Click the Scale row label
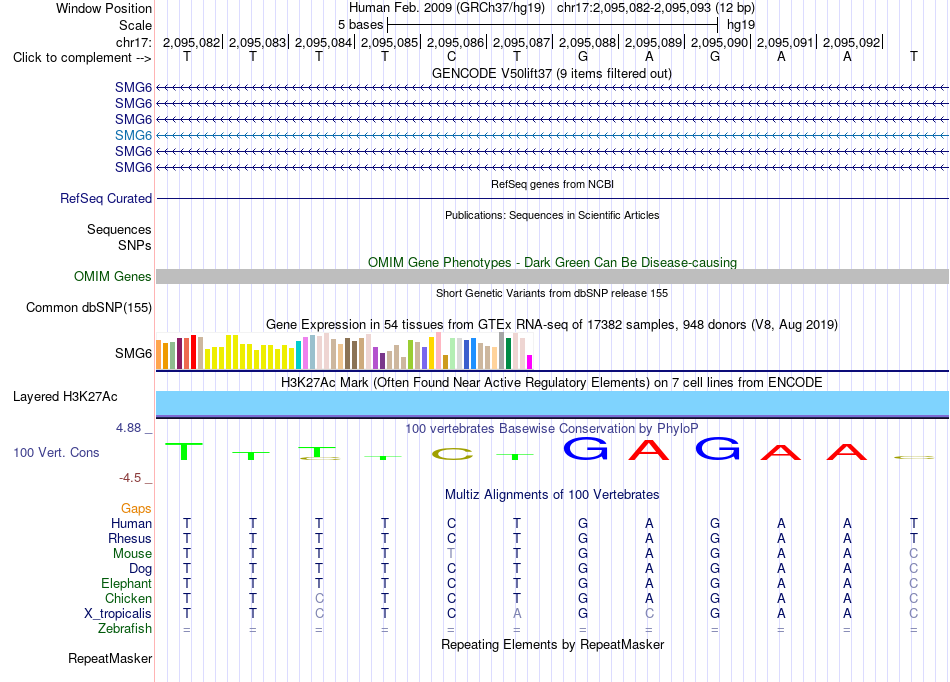Viewport: 950px width, 682px height. click(x=135, y=25)
